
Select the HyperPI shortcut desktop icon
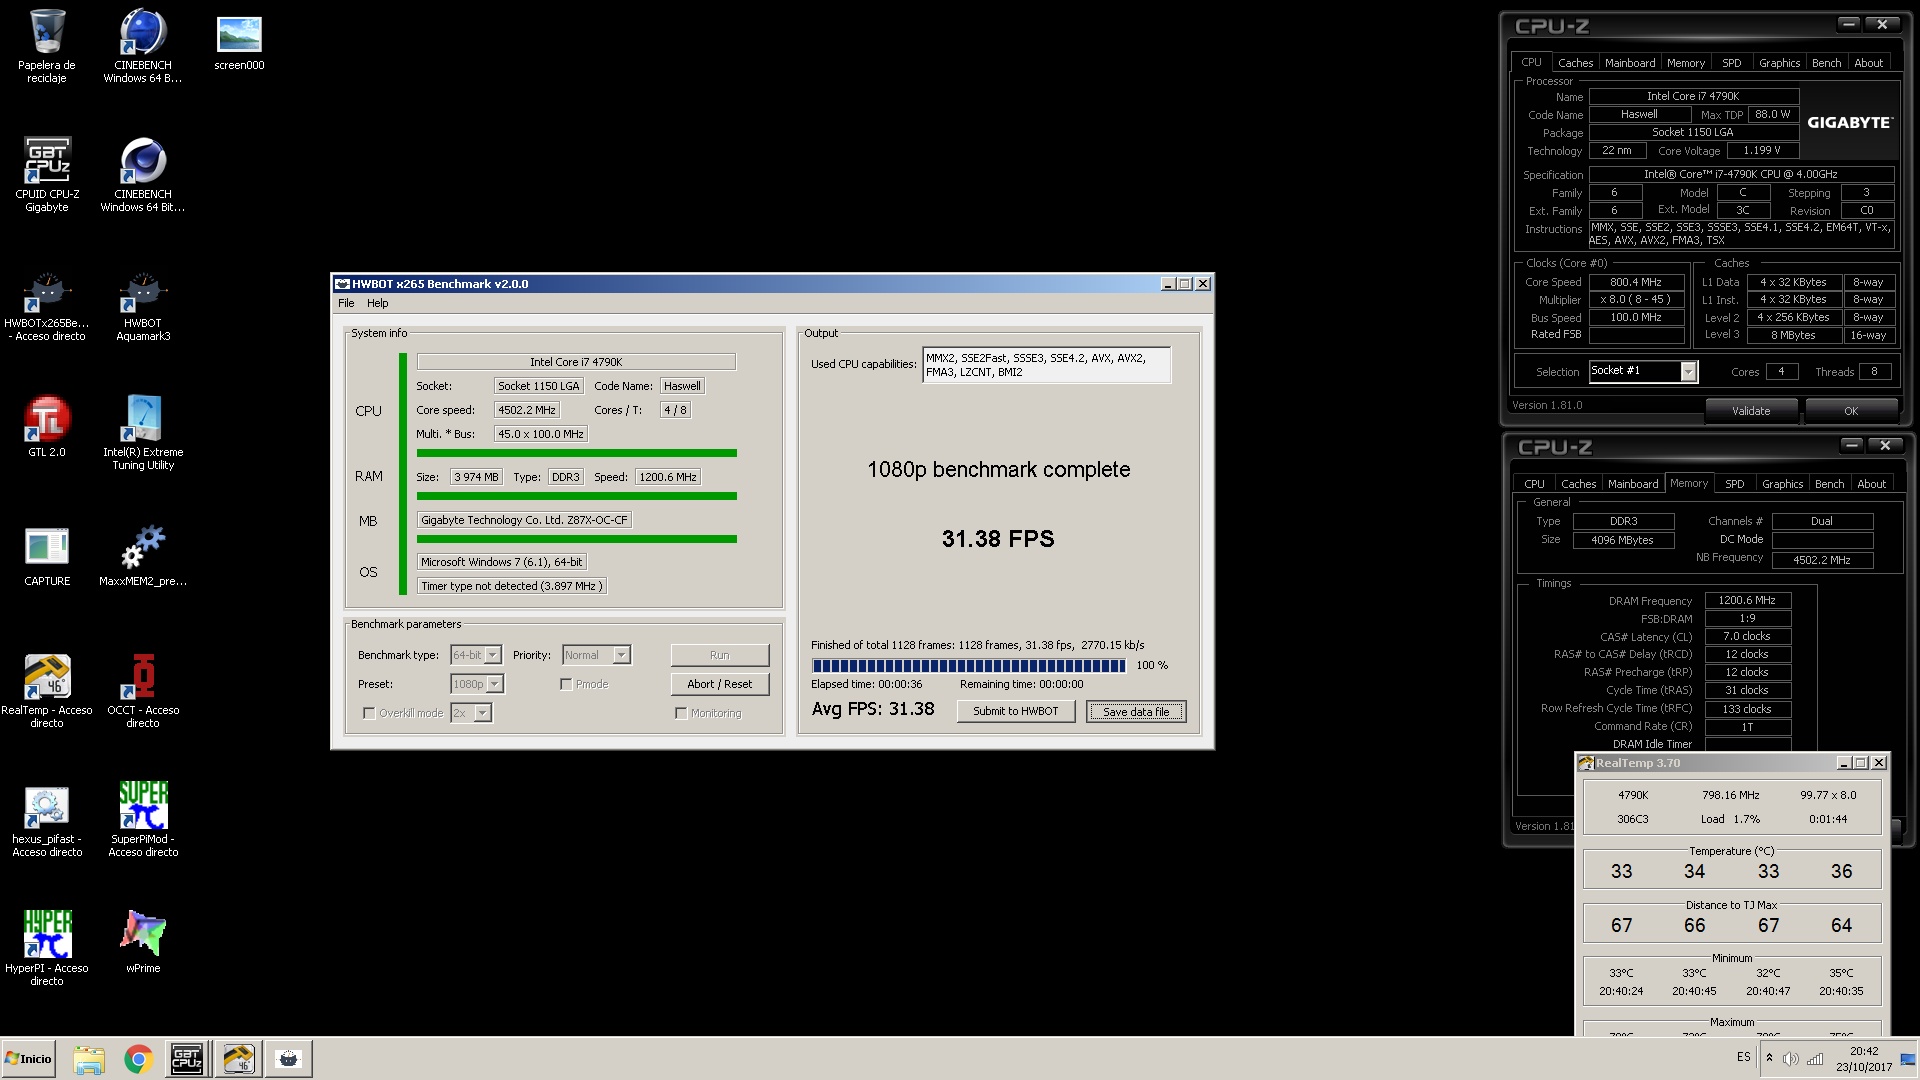[x=47, y=947]
